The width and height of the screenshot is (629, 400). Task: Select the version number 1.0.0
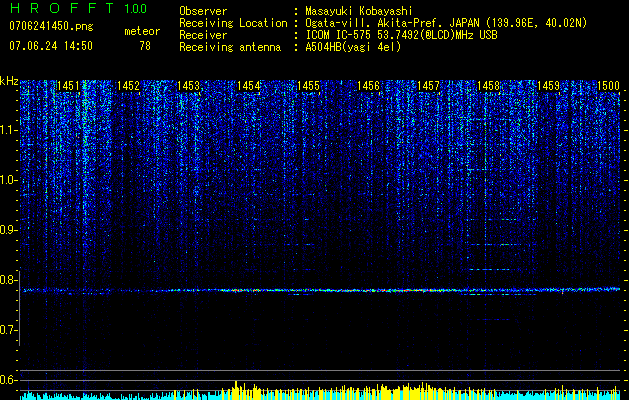point(136,8)
